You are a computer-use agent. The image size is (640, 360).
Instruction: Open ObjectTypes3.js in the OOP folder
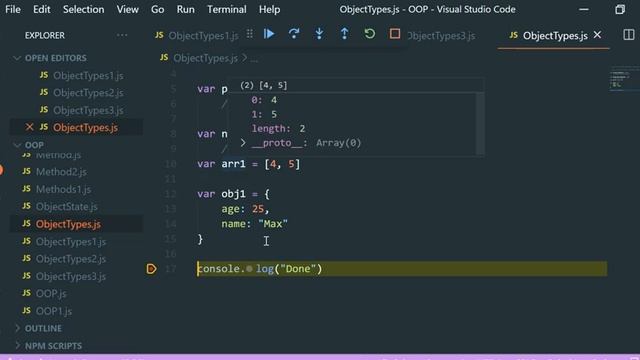tap(71, 276)
